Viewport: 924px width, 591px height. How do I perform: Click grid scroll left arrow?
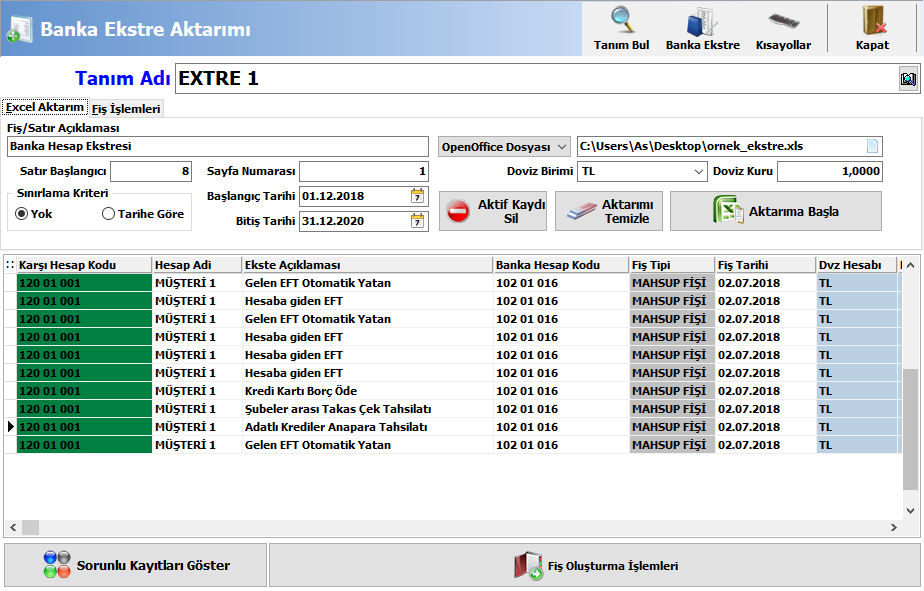(x=13, y=527)
